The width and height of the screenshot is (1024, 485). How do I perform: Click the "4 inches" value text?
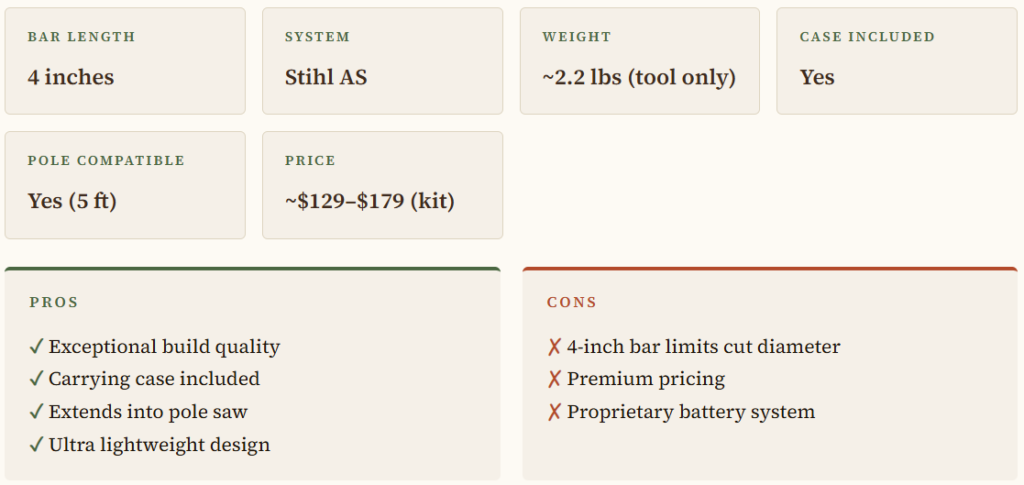tap(71, 77)
